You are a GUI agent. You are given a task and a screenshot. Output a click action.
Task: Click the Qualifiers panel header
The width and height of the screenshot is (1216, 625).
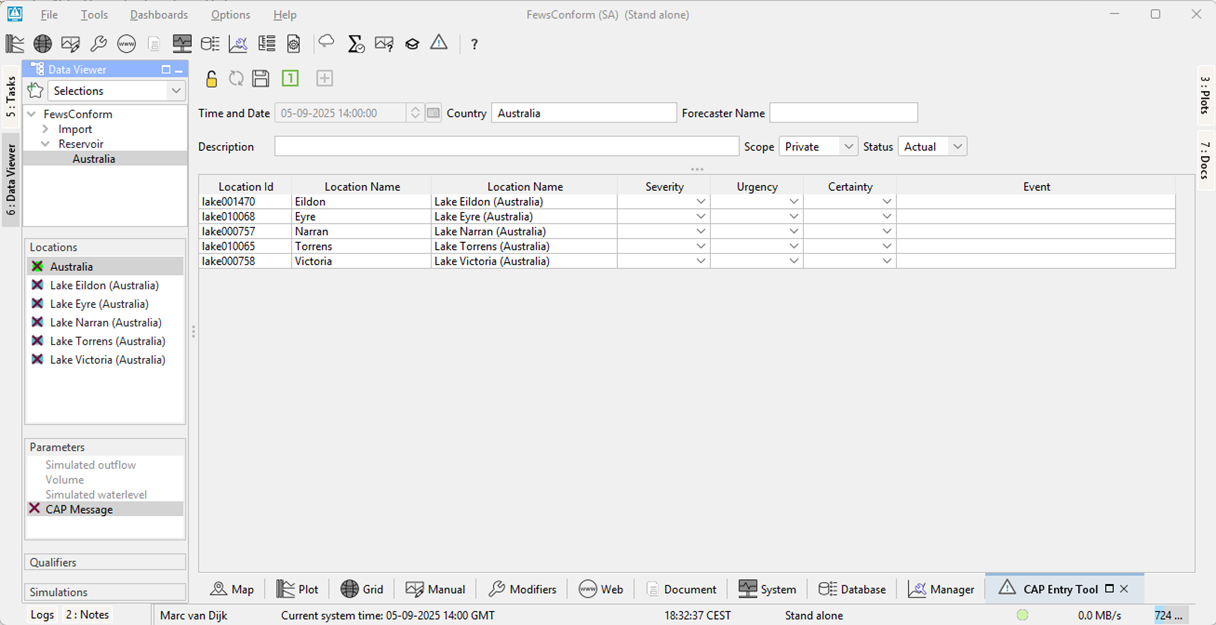(105, 562)
